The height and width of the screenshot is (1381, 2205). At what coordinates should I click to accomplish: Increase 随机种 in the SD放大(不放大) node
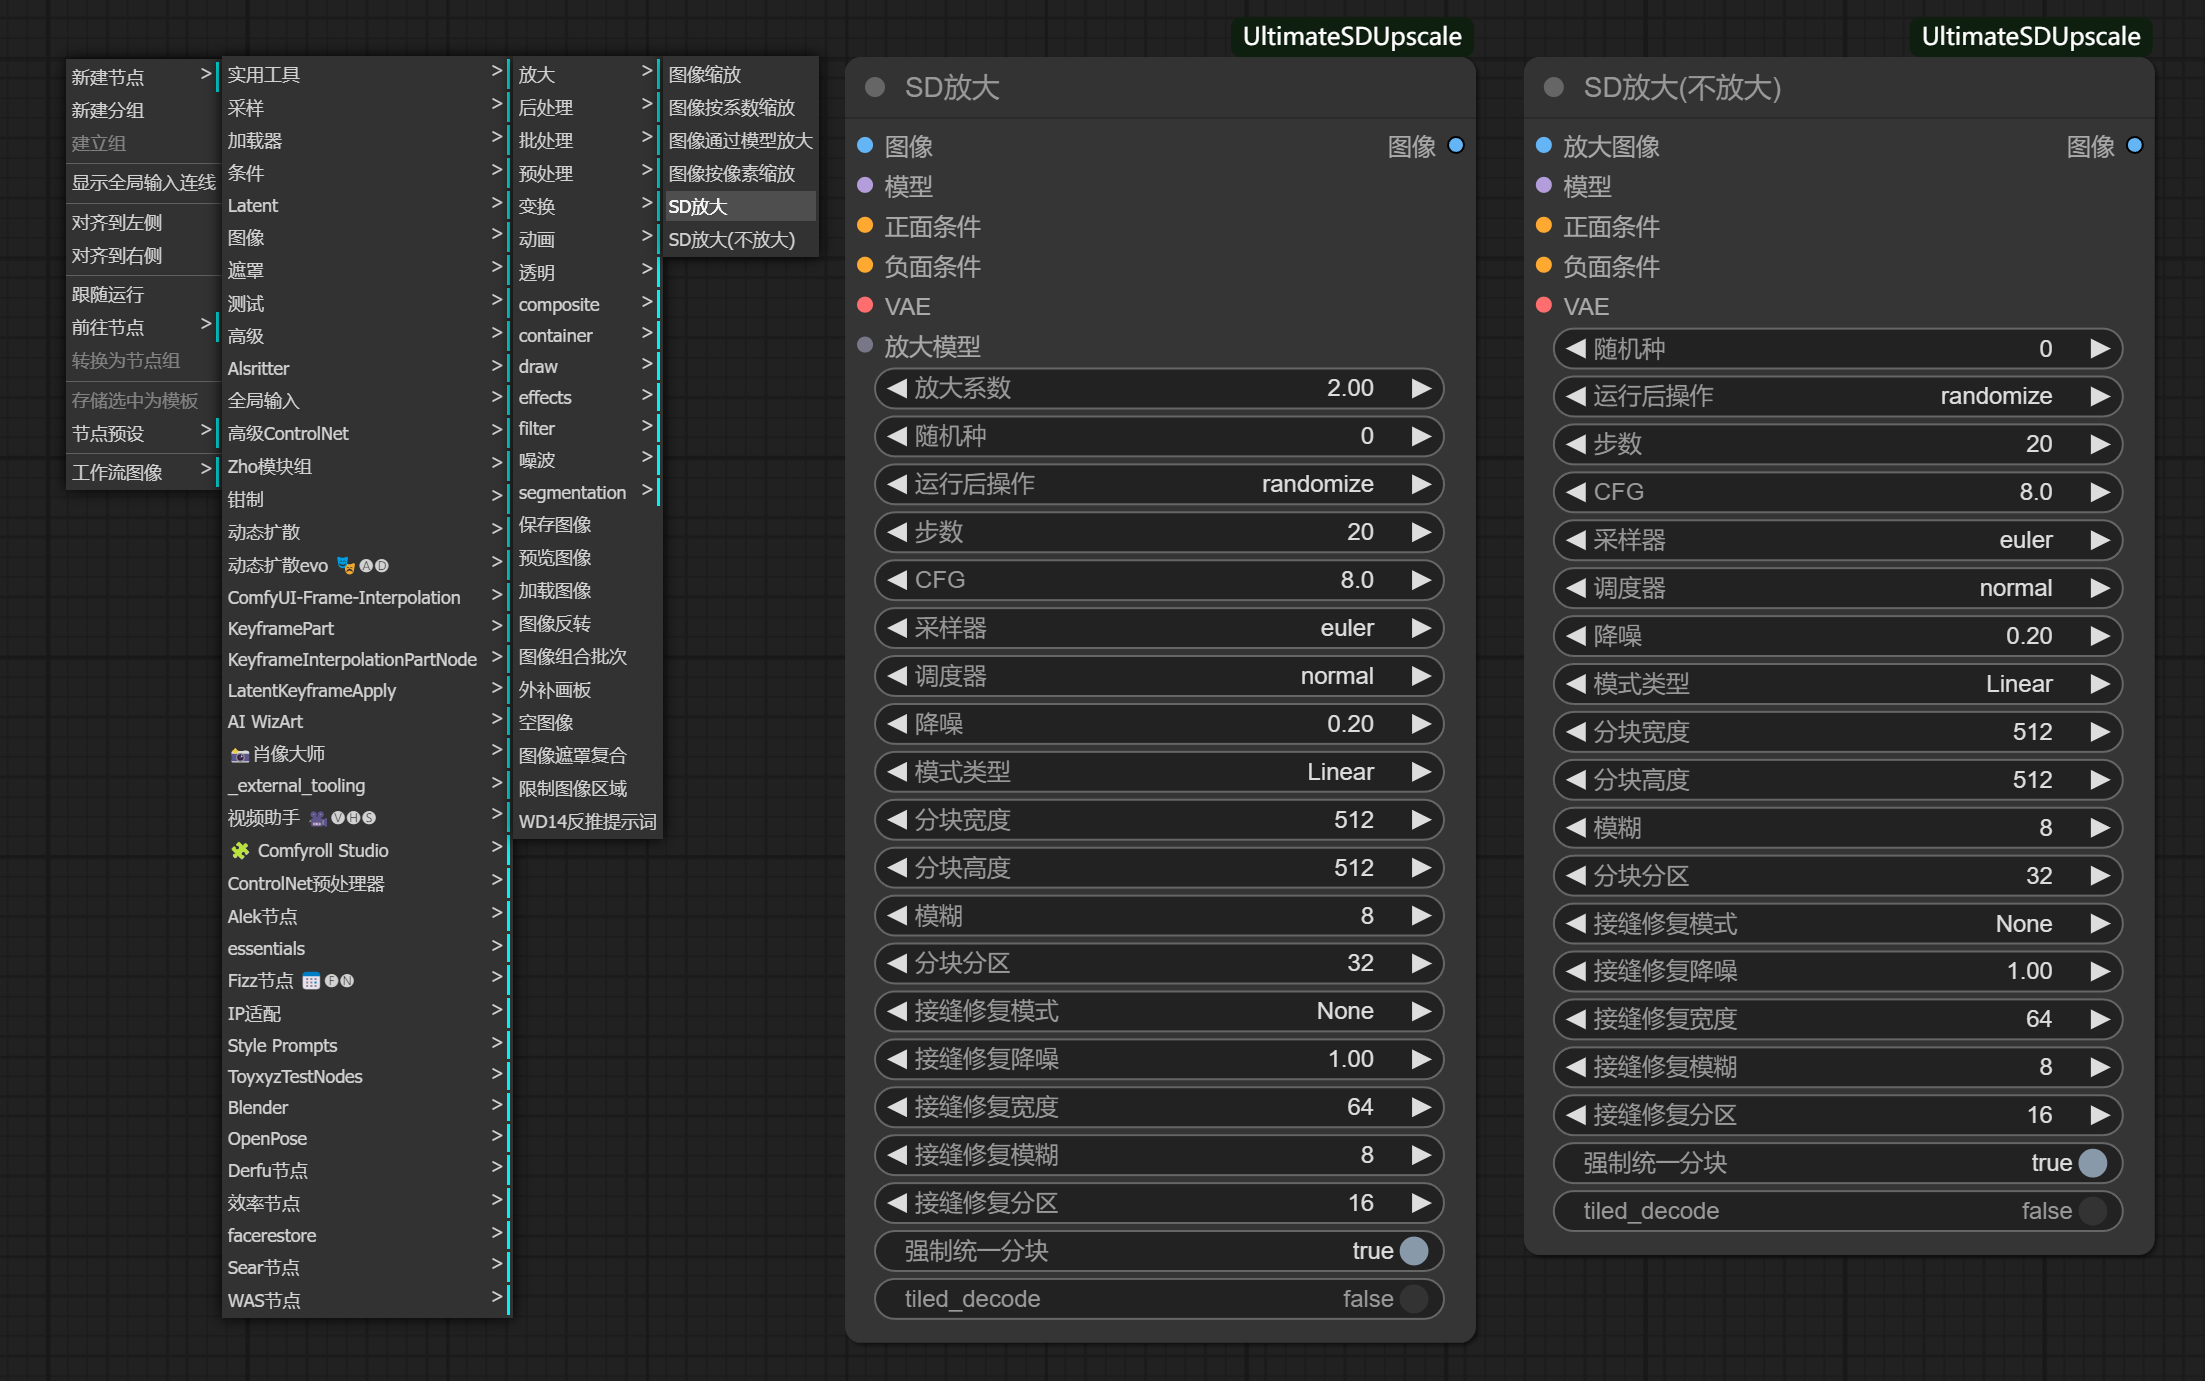pos(2100,349)
